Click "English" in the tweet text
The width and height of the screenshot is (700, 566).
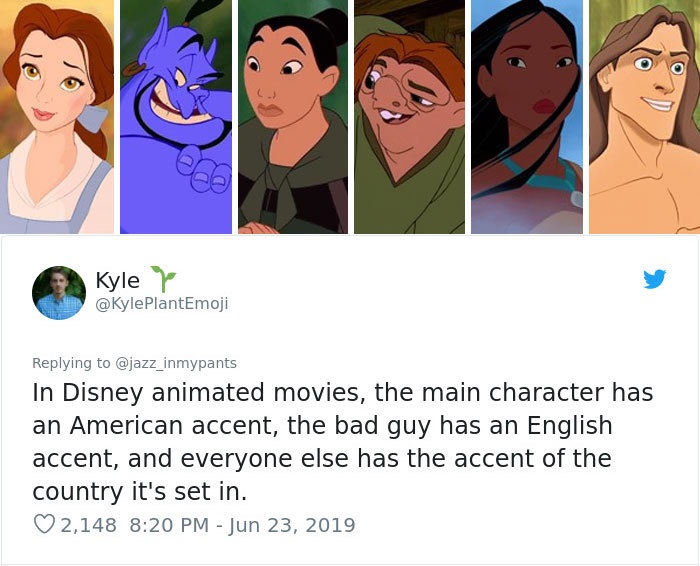563,425
